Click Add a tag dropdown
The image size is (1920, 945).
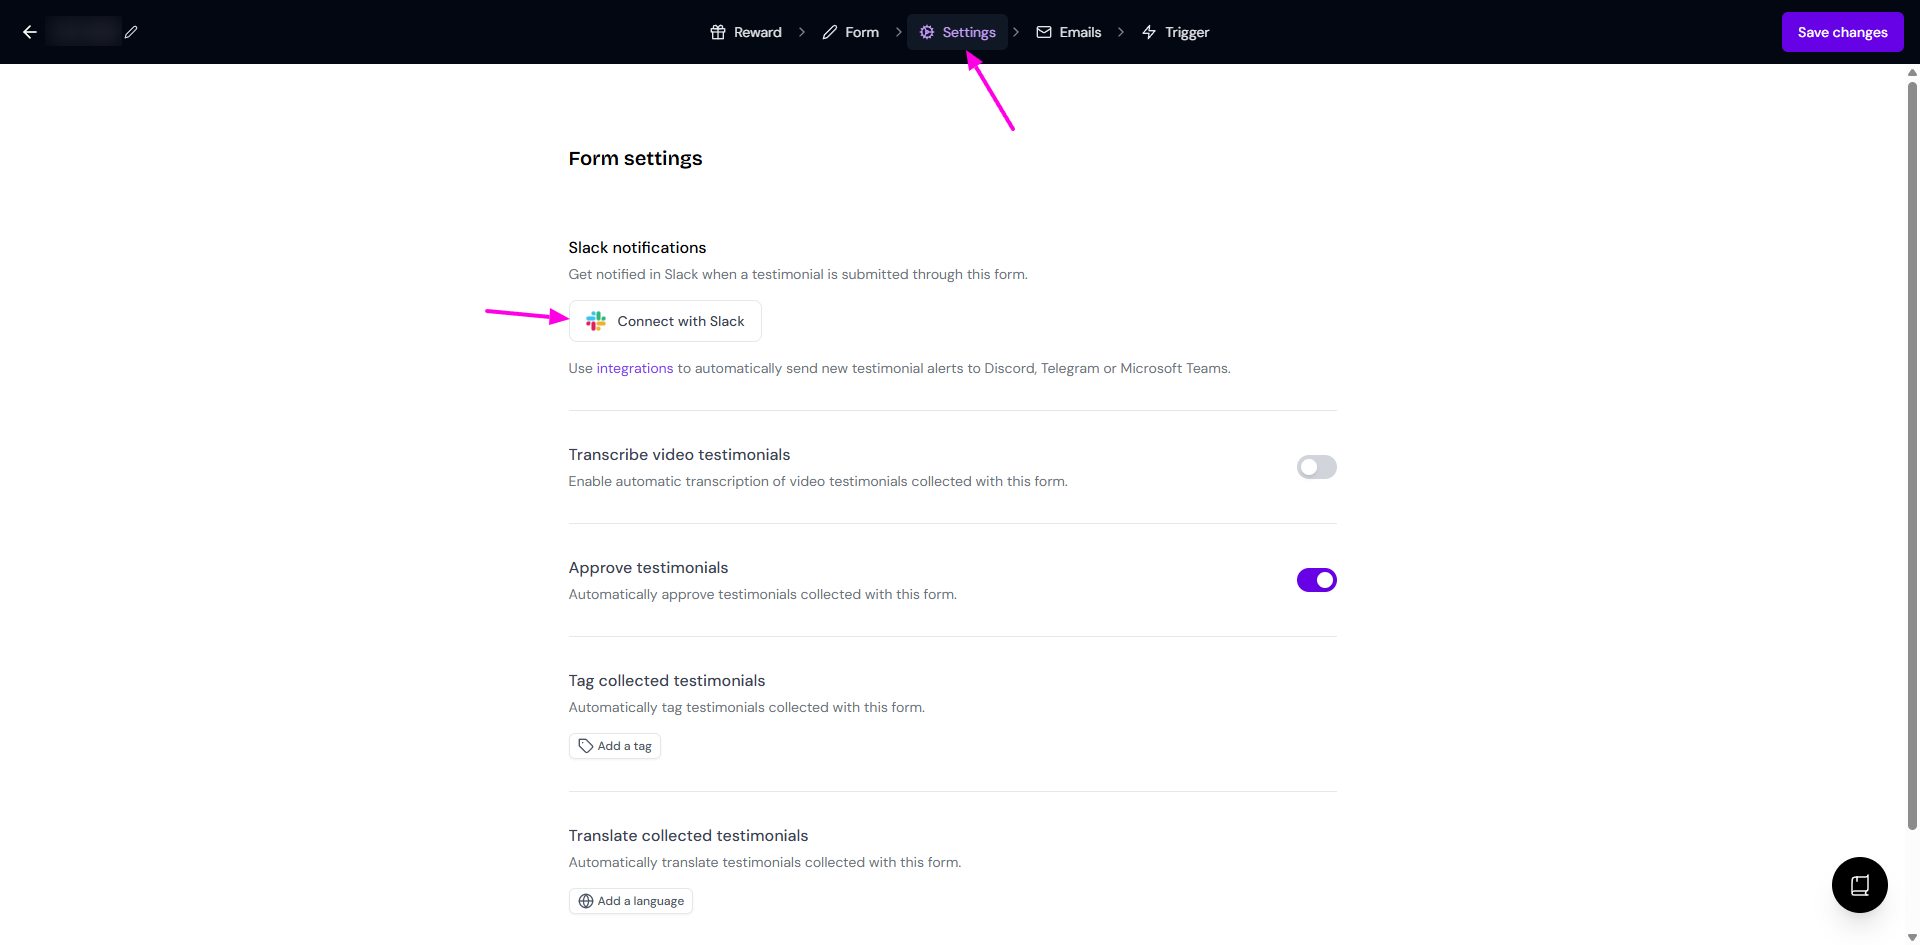pyautogui.click(x=615, y=746)
